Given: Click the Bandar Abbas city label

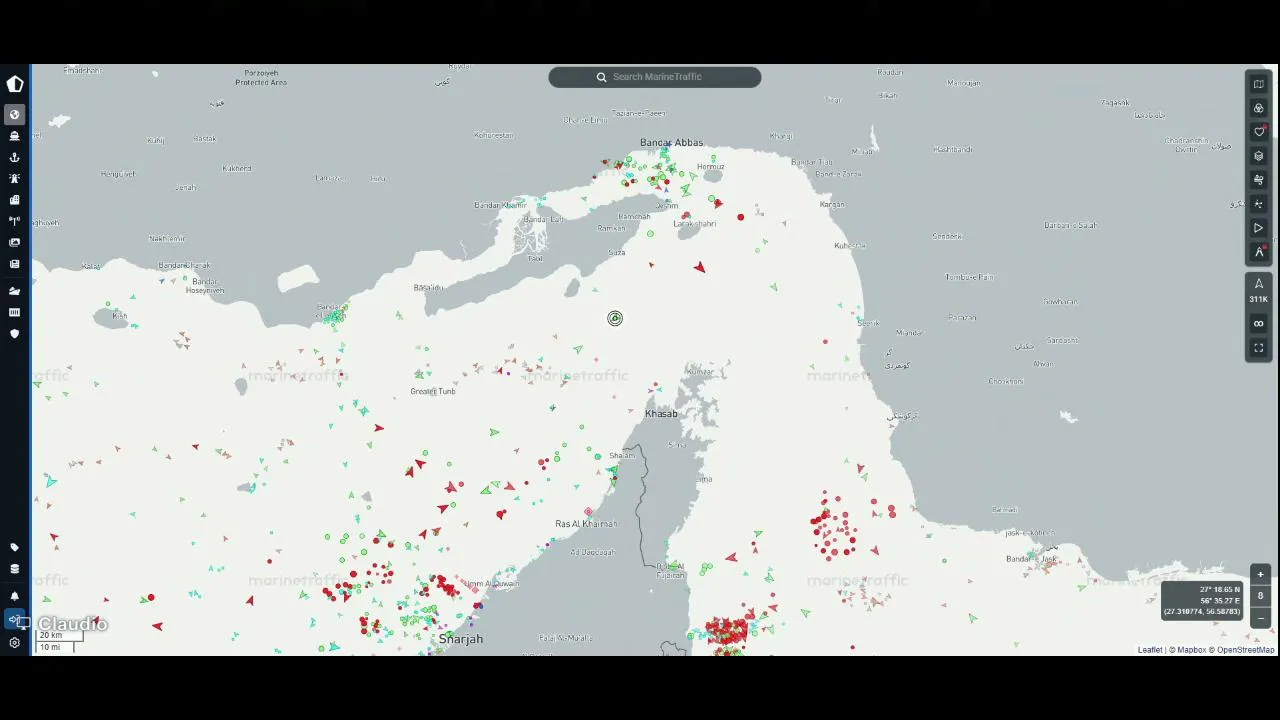Looking at the screenshot, I should coord(671,143).
